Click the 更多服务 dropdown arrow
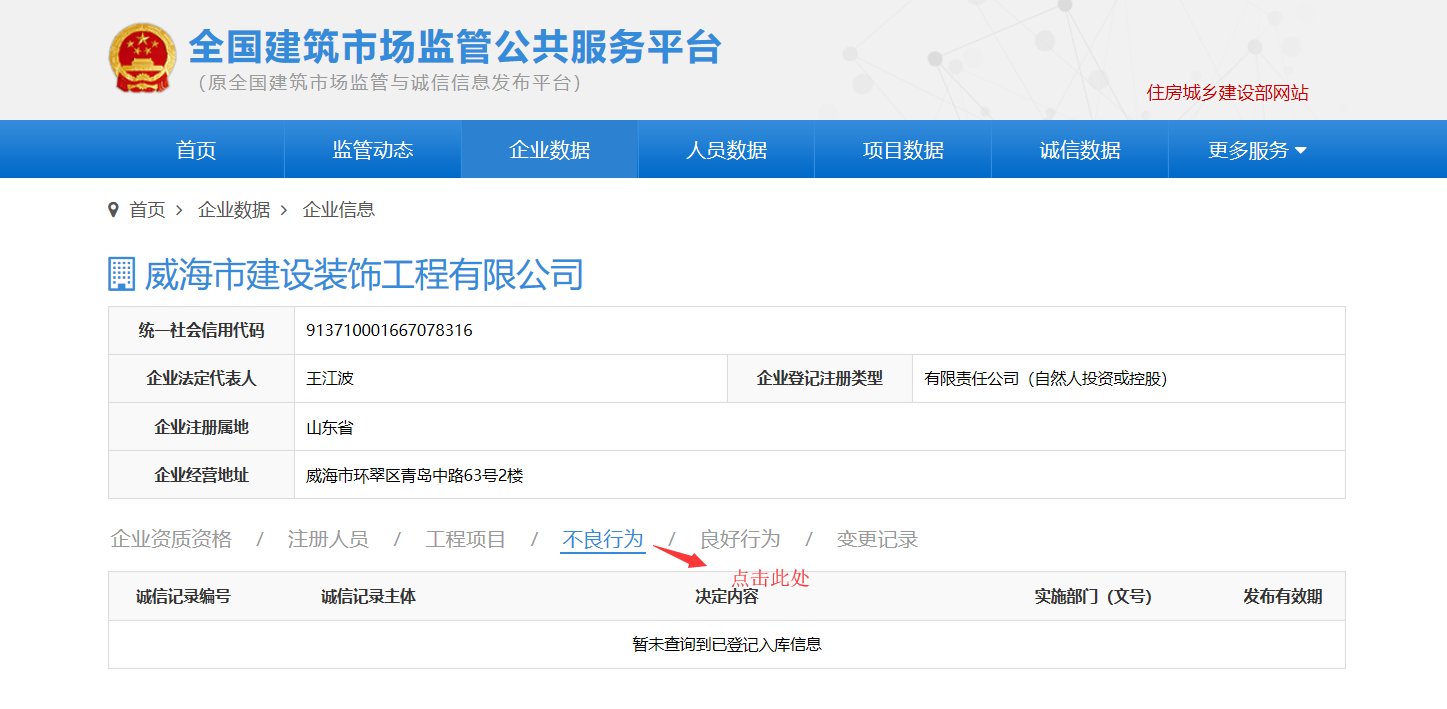This screenshot has width=1447, height=709. [1297, 151]
